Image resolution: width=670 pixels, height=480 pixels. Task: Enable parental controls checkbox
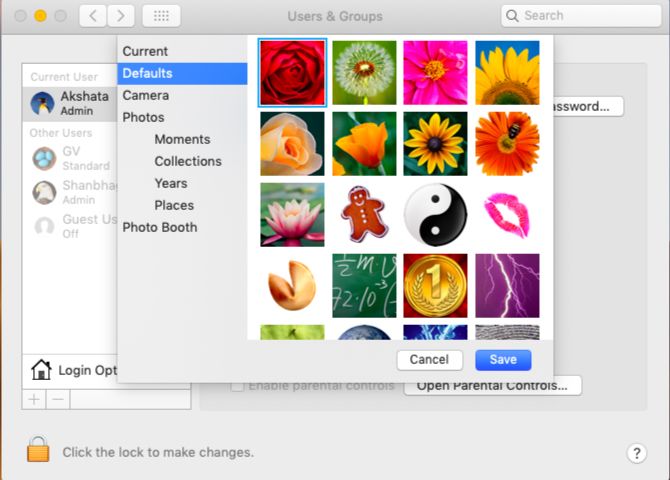coord(238,385)
